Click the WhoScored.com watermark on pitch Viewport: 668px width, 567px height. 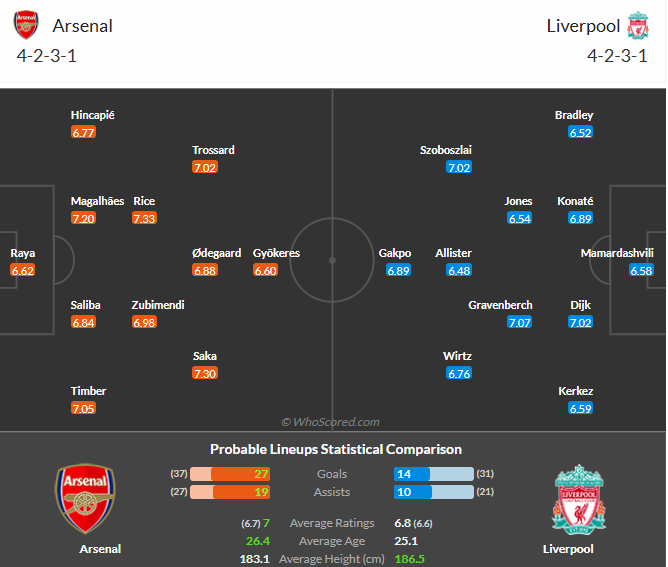coord(330,422)
